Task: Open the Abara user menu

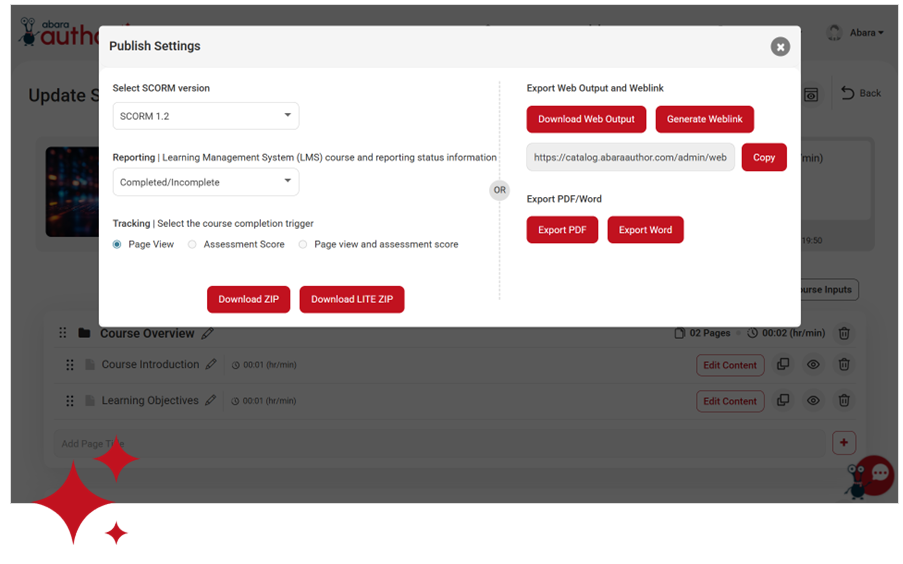Action: point(867,33)
